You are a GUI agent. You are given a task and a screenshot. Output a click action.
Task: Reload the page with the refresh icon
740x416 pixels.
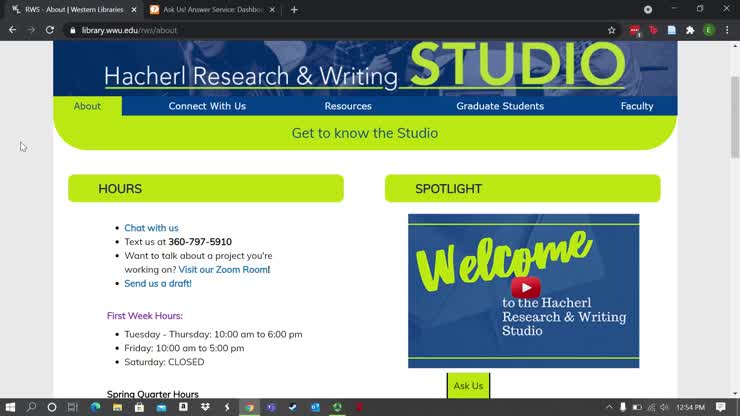pyautogui.click(x=50, y=30)
